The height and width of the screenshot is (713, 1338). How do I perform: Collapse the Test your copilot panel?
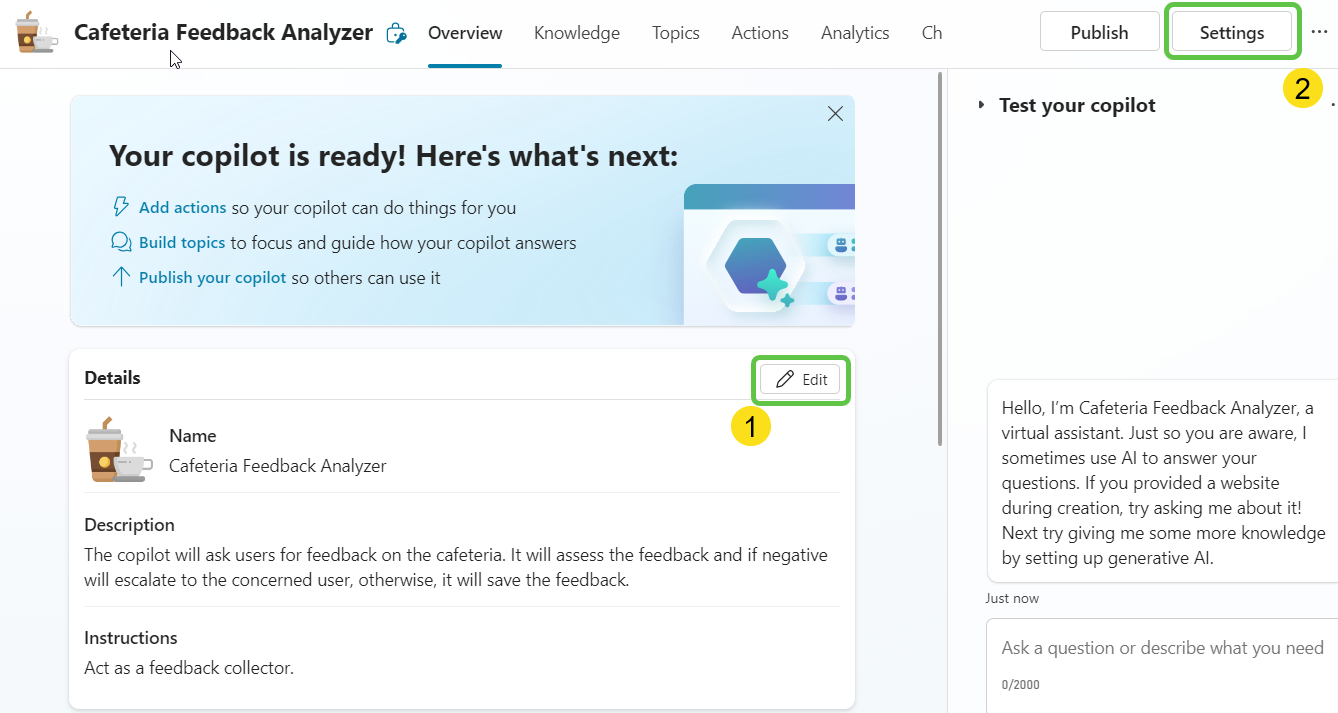coord(981,105)
